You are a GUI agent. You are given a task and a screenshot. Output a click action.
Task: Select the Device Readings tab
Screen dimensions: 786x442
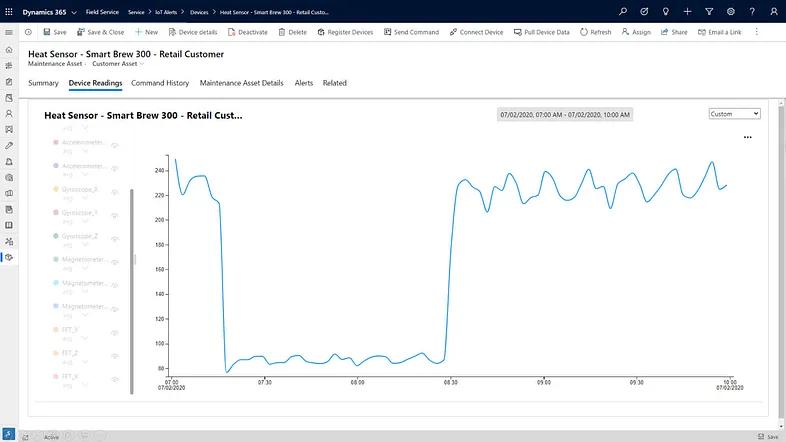coord(95,83)
